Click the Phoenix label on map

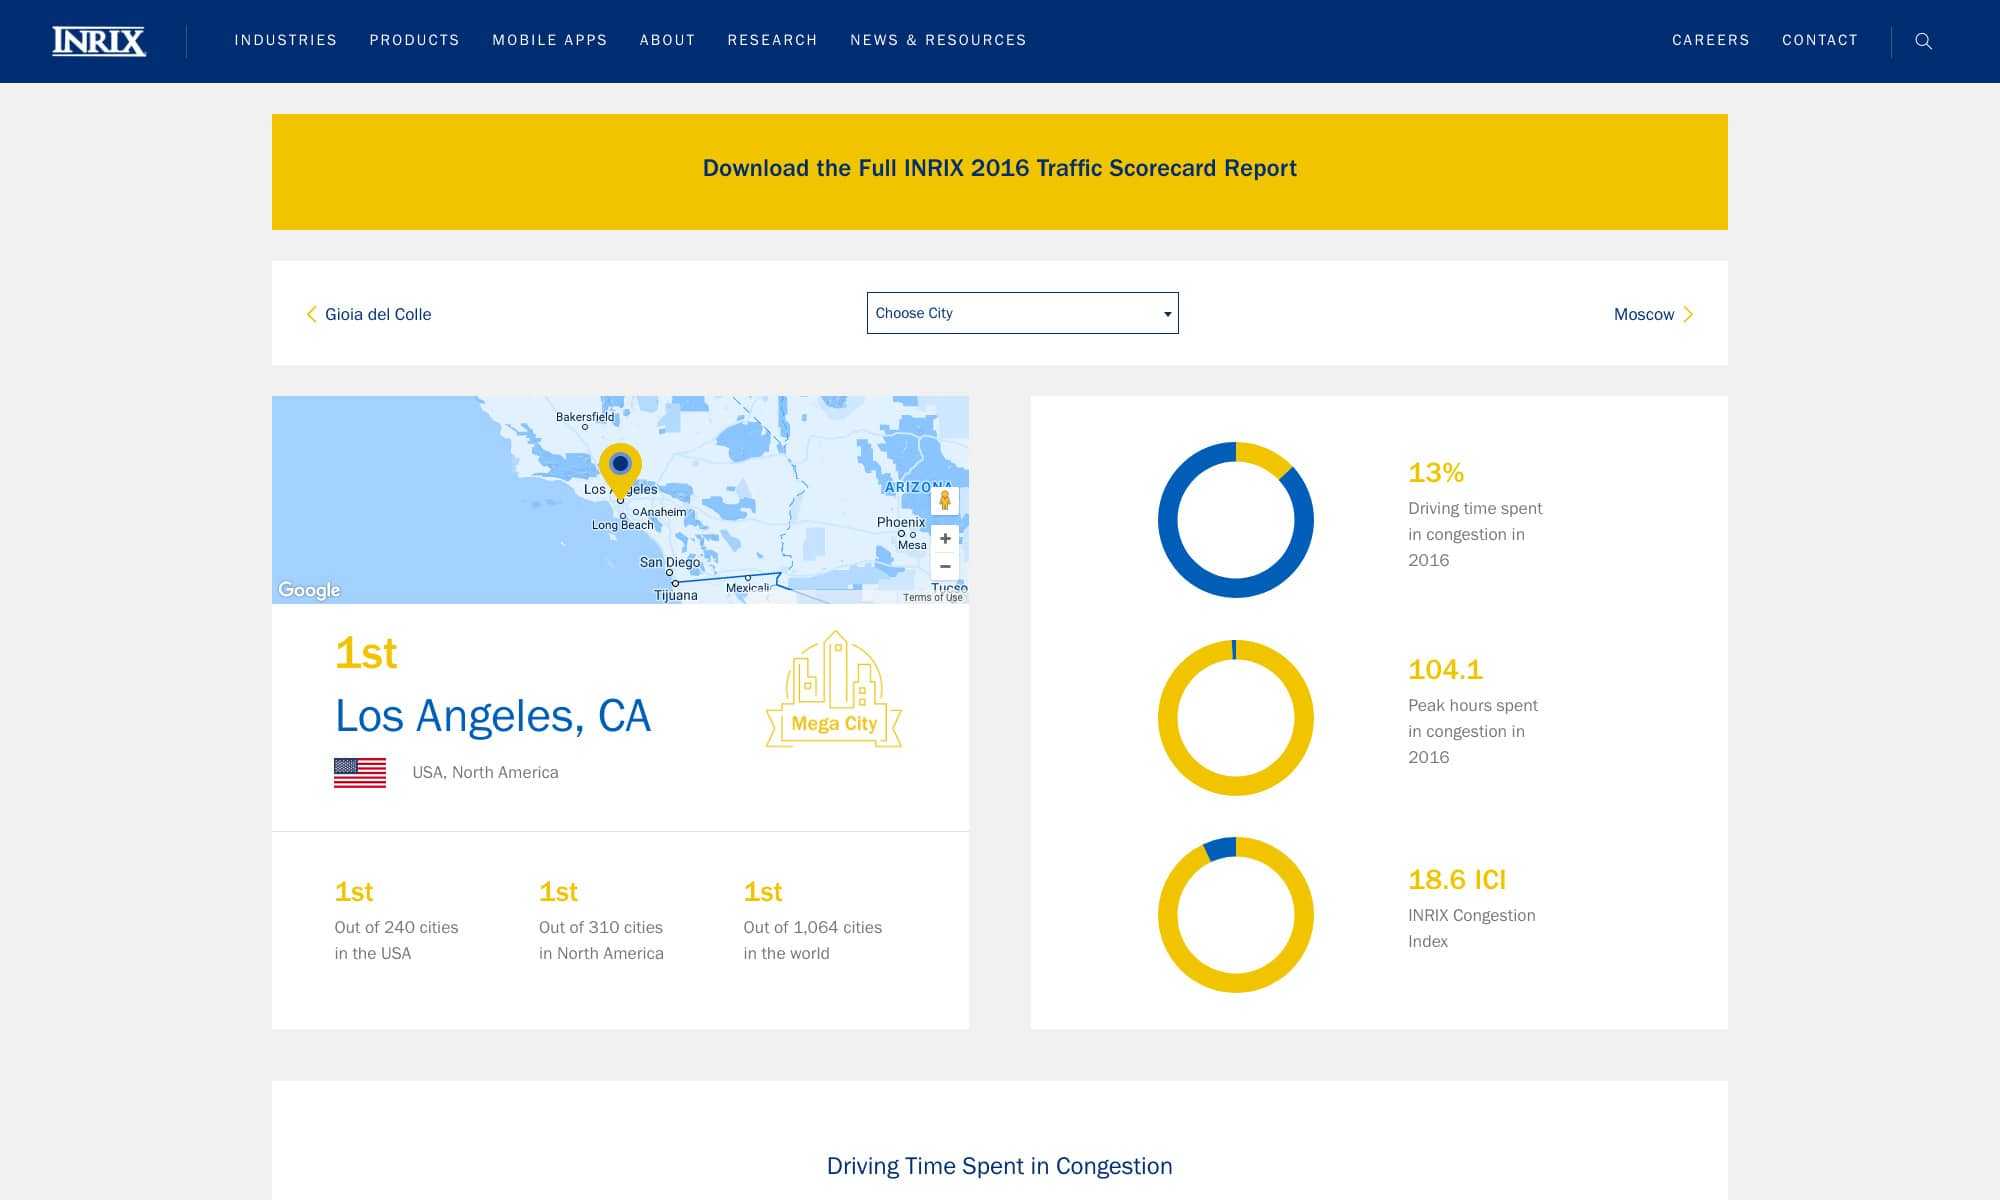coord(901,522)
